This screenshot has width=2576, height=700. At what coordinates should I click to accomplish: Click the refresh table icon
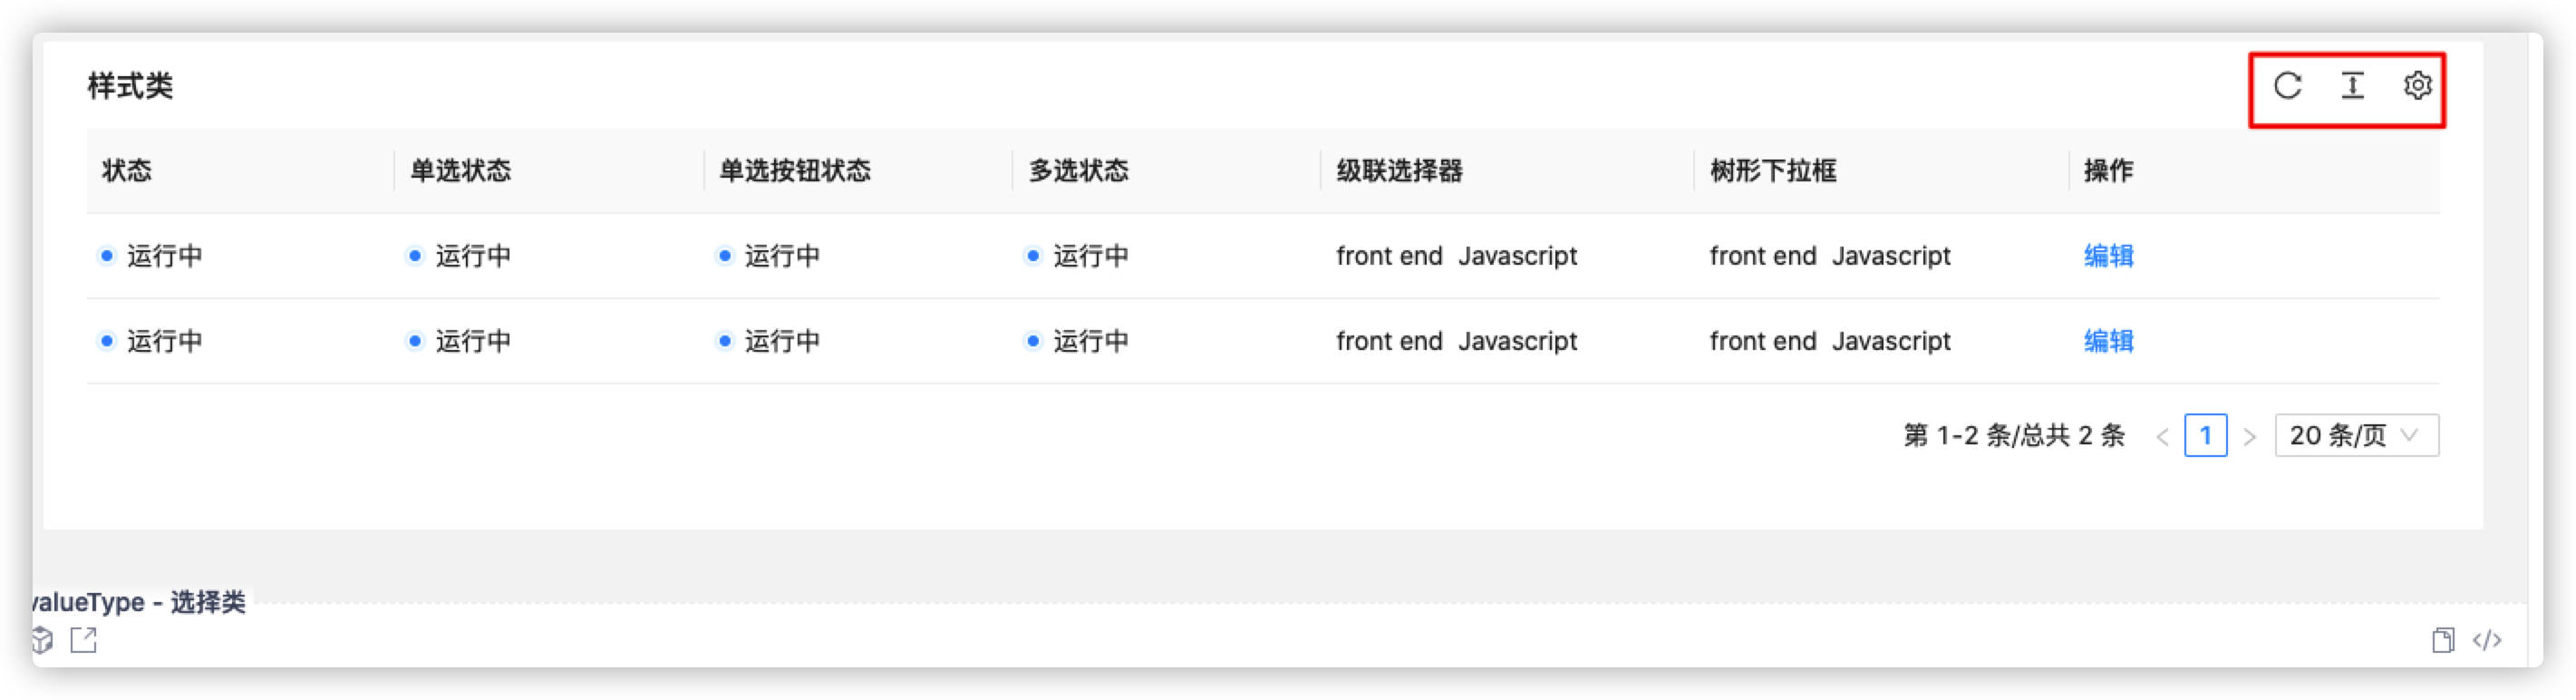click(x=2290, y=86)
